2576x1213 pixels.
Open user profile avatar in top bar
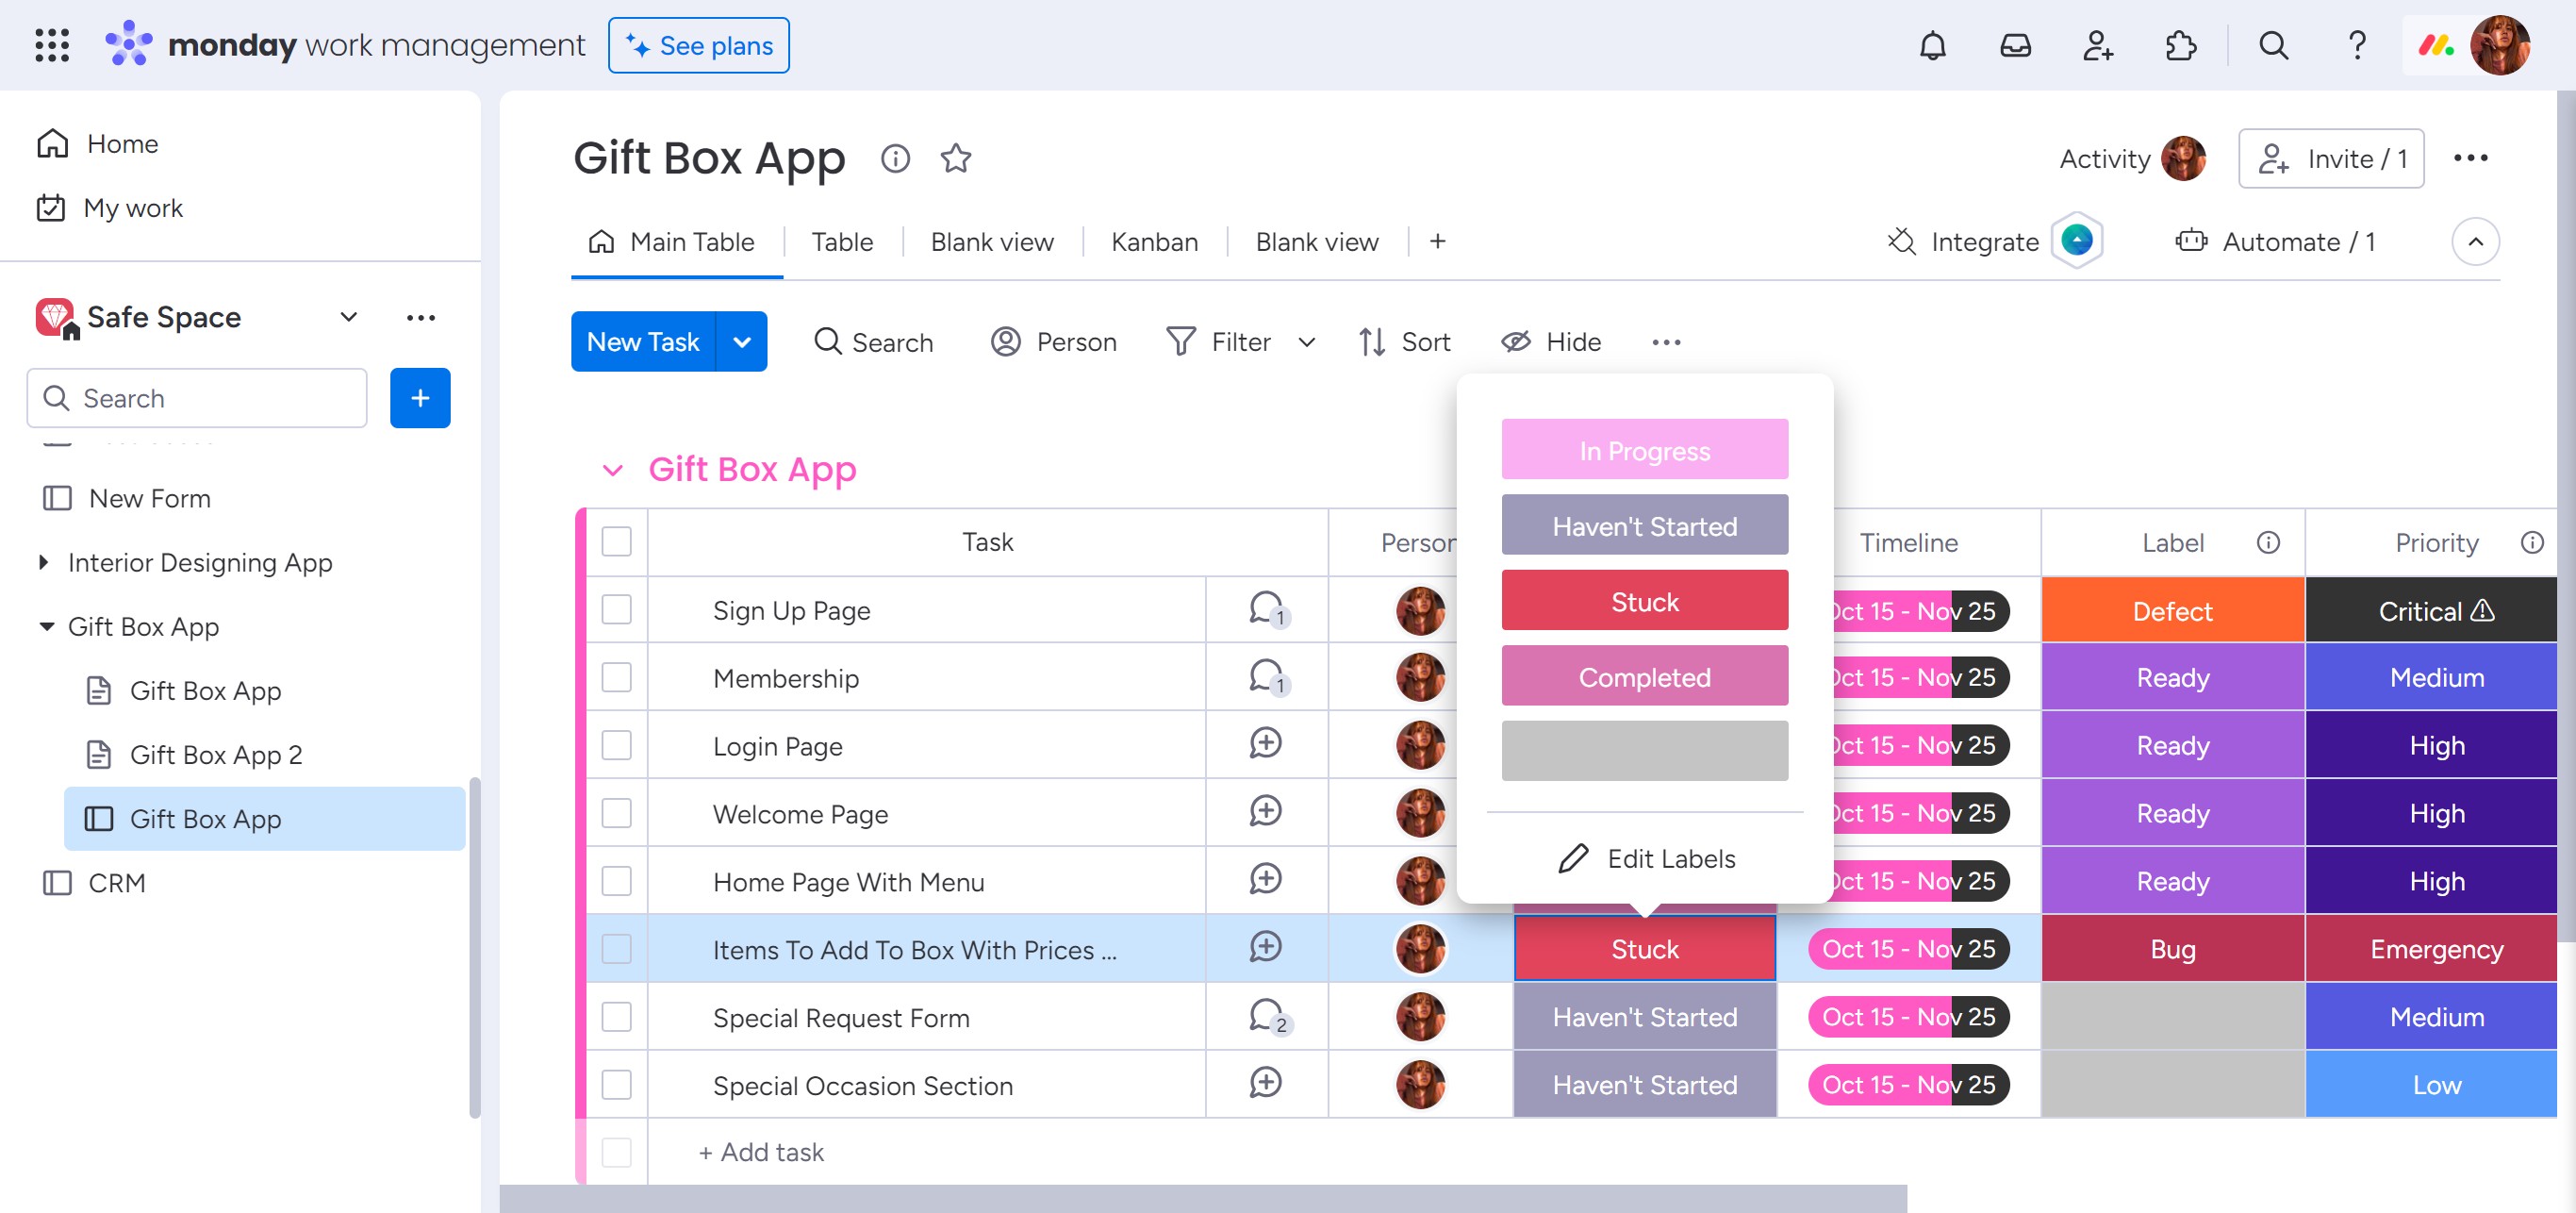[x=2499, y=45]
